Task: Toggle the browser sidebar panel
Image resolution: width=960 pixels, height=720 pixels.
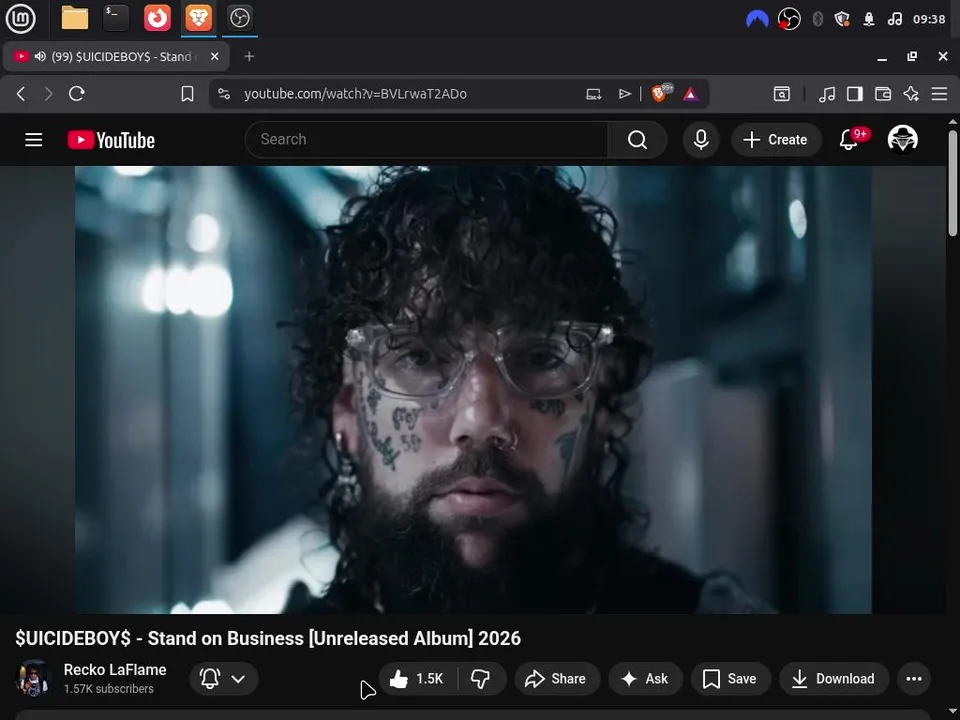Action: [855, 94]
